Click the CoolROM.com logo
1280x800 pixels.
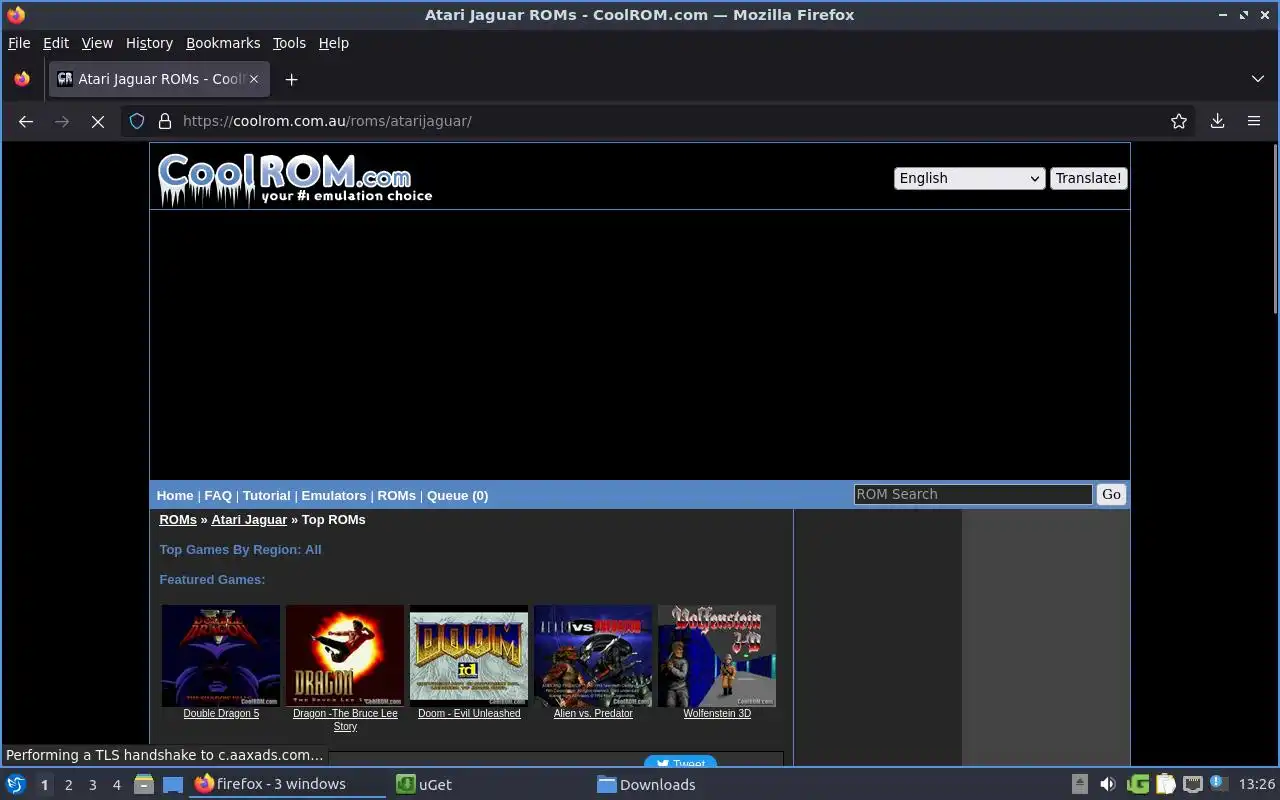295,178
